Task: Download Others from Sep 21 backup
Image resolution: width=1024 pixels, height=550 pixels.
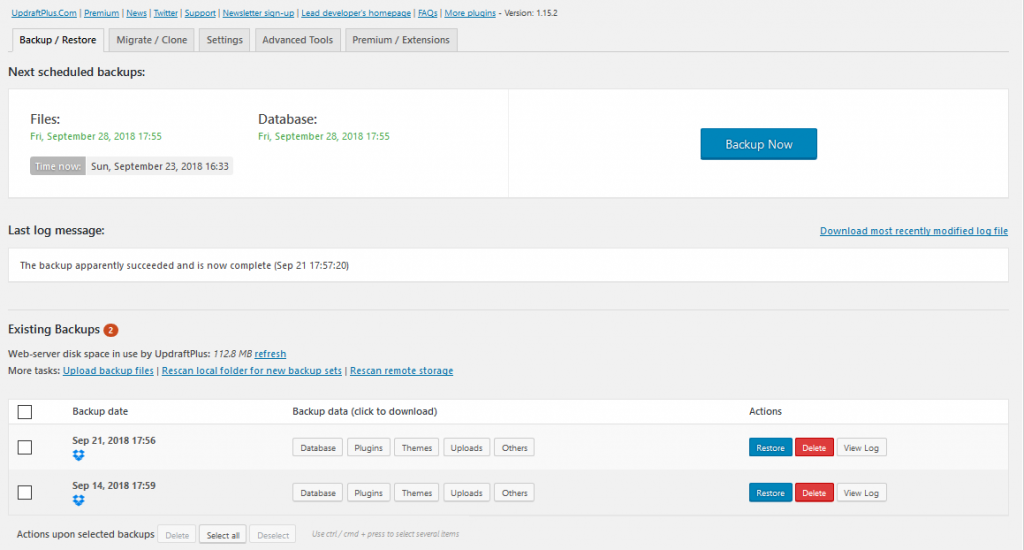Action: 515,447
